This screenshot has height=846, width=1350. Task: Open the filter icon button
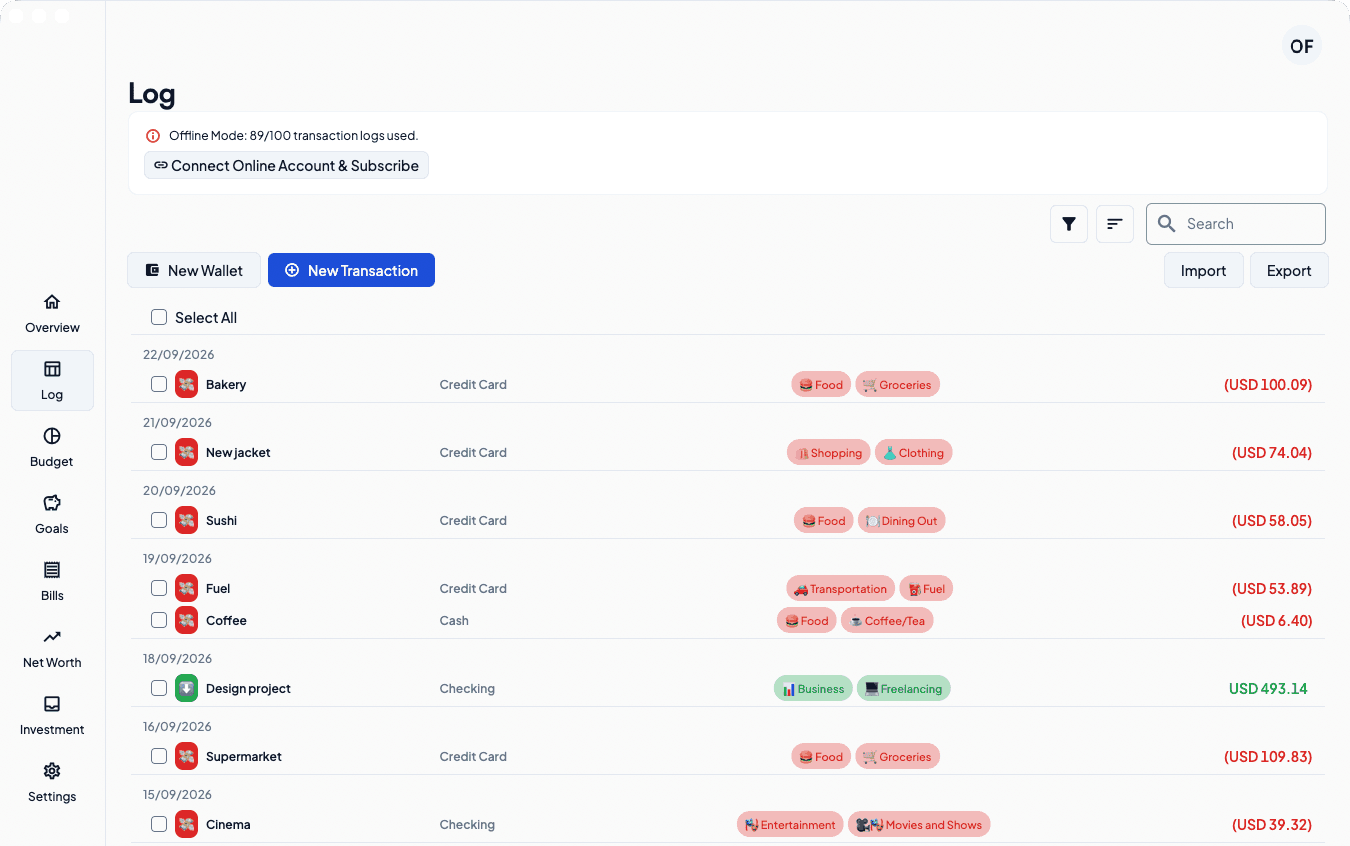pyautogui.click(x=1069, y=224)
